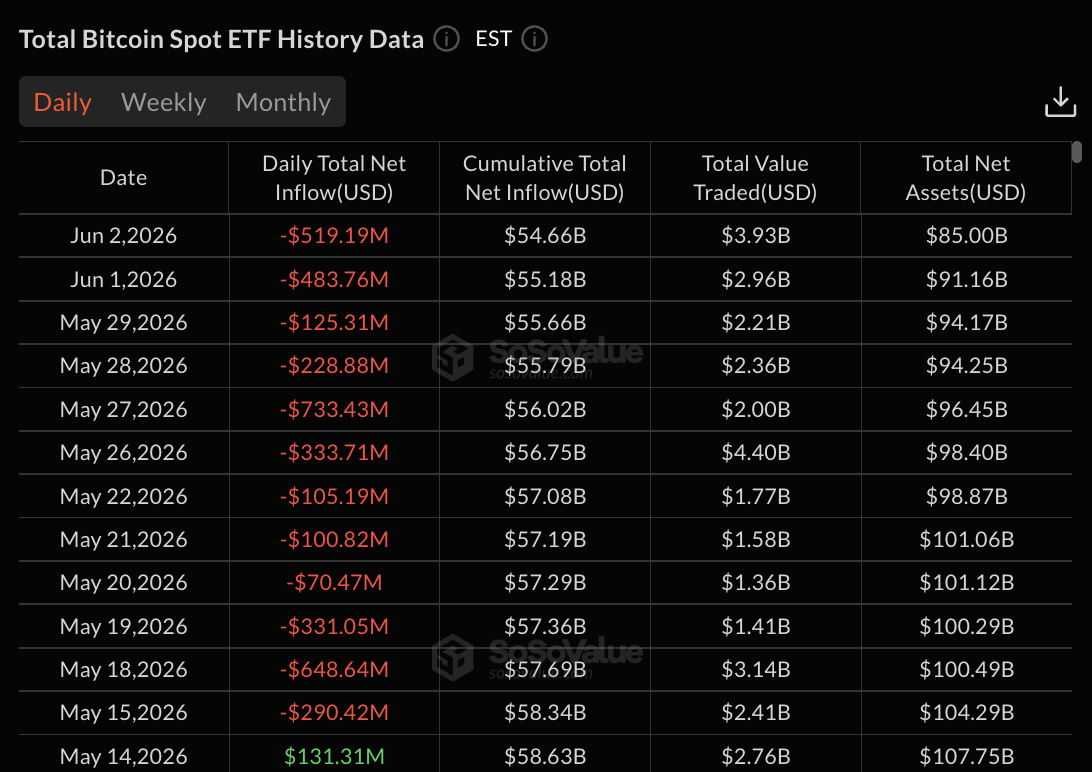The width and height of the screenshot is (1092, 772).
Task: Select the Jun 2,2026 date cell
Action: point(123,235)
